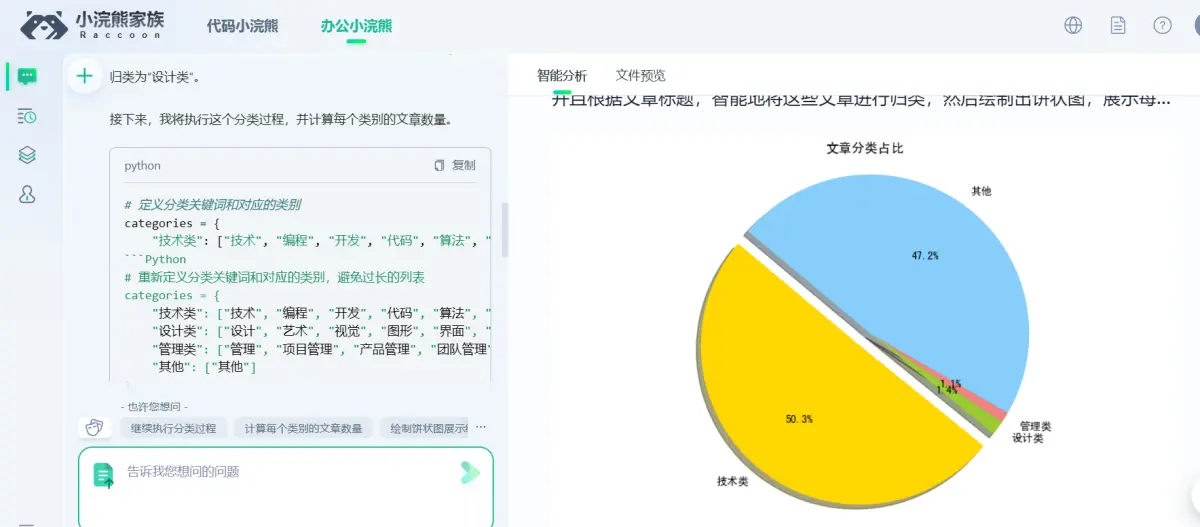Open the language globe icon

tap(1073, 26)
